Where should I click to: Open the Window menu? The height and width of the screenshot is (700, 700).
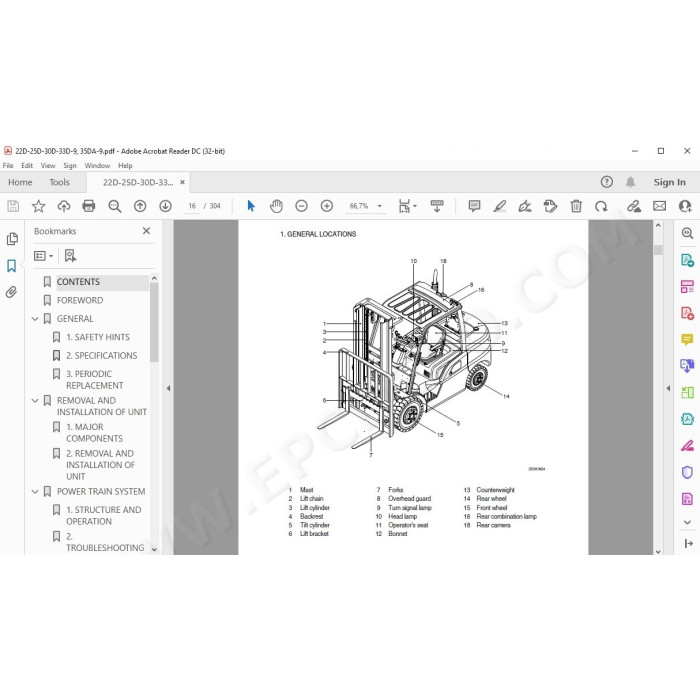97,166
